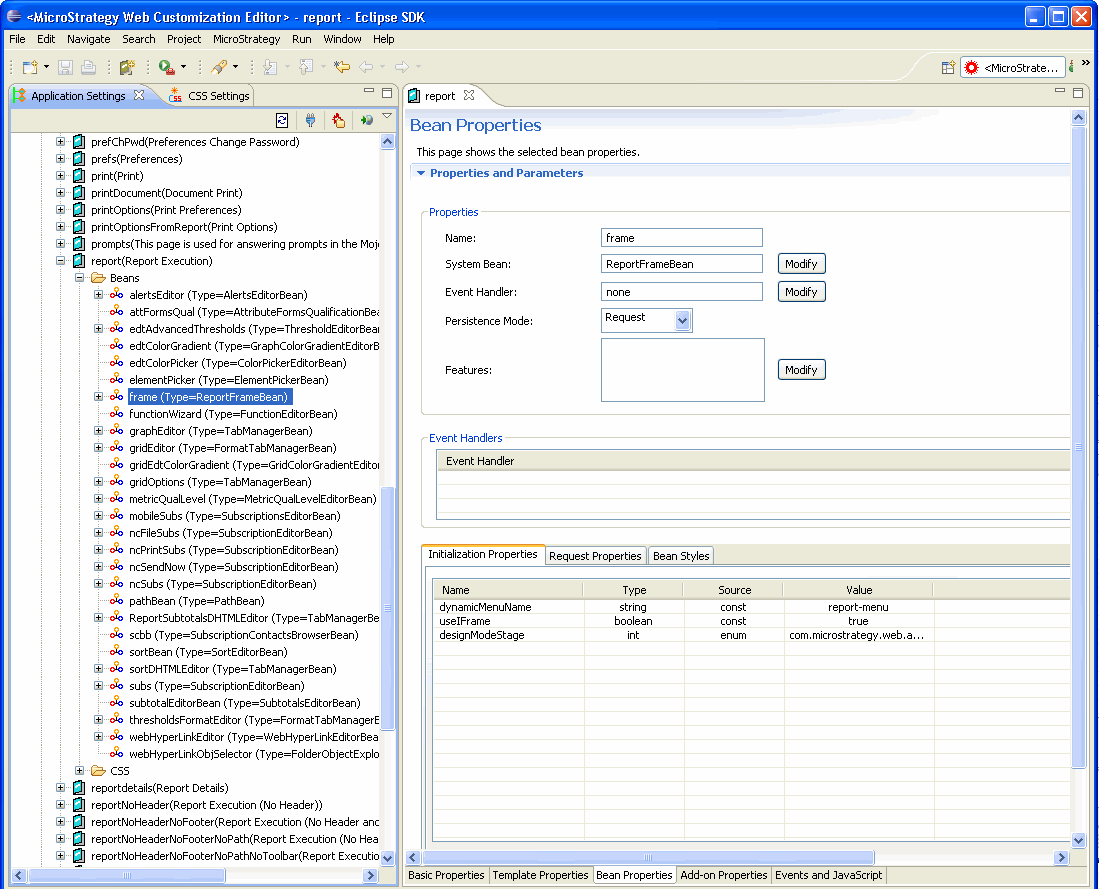Click Modify button next to Features
1099x889 pixels.
click(801, 369)
